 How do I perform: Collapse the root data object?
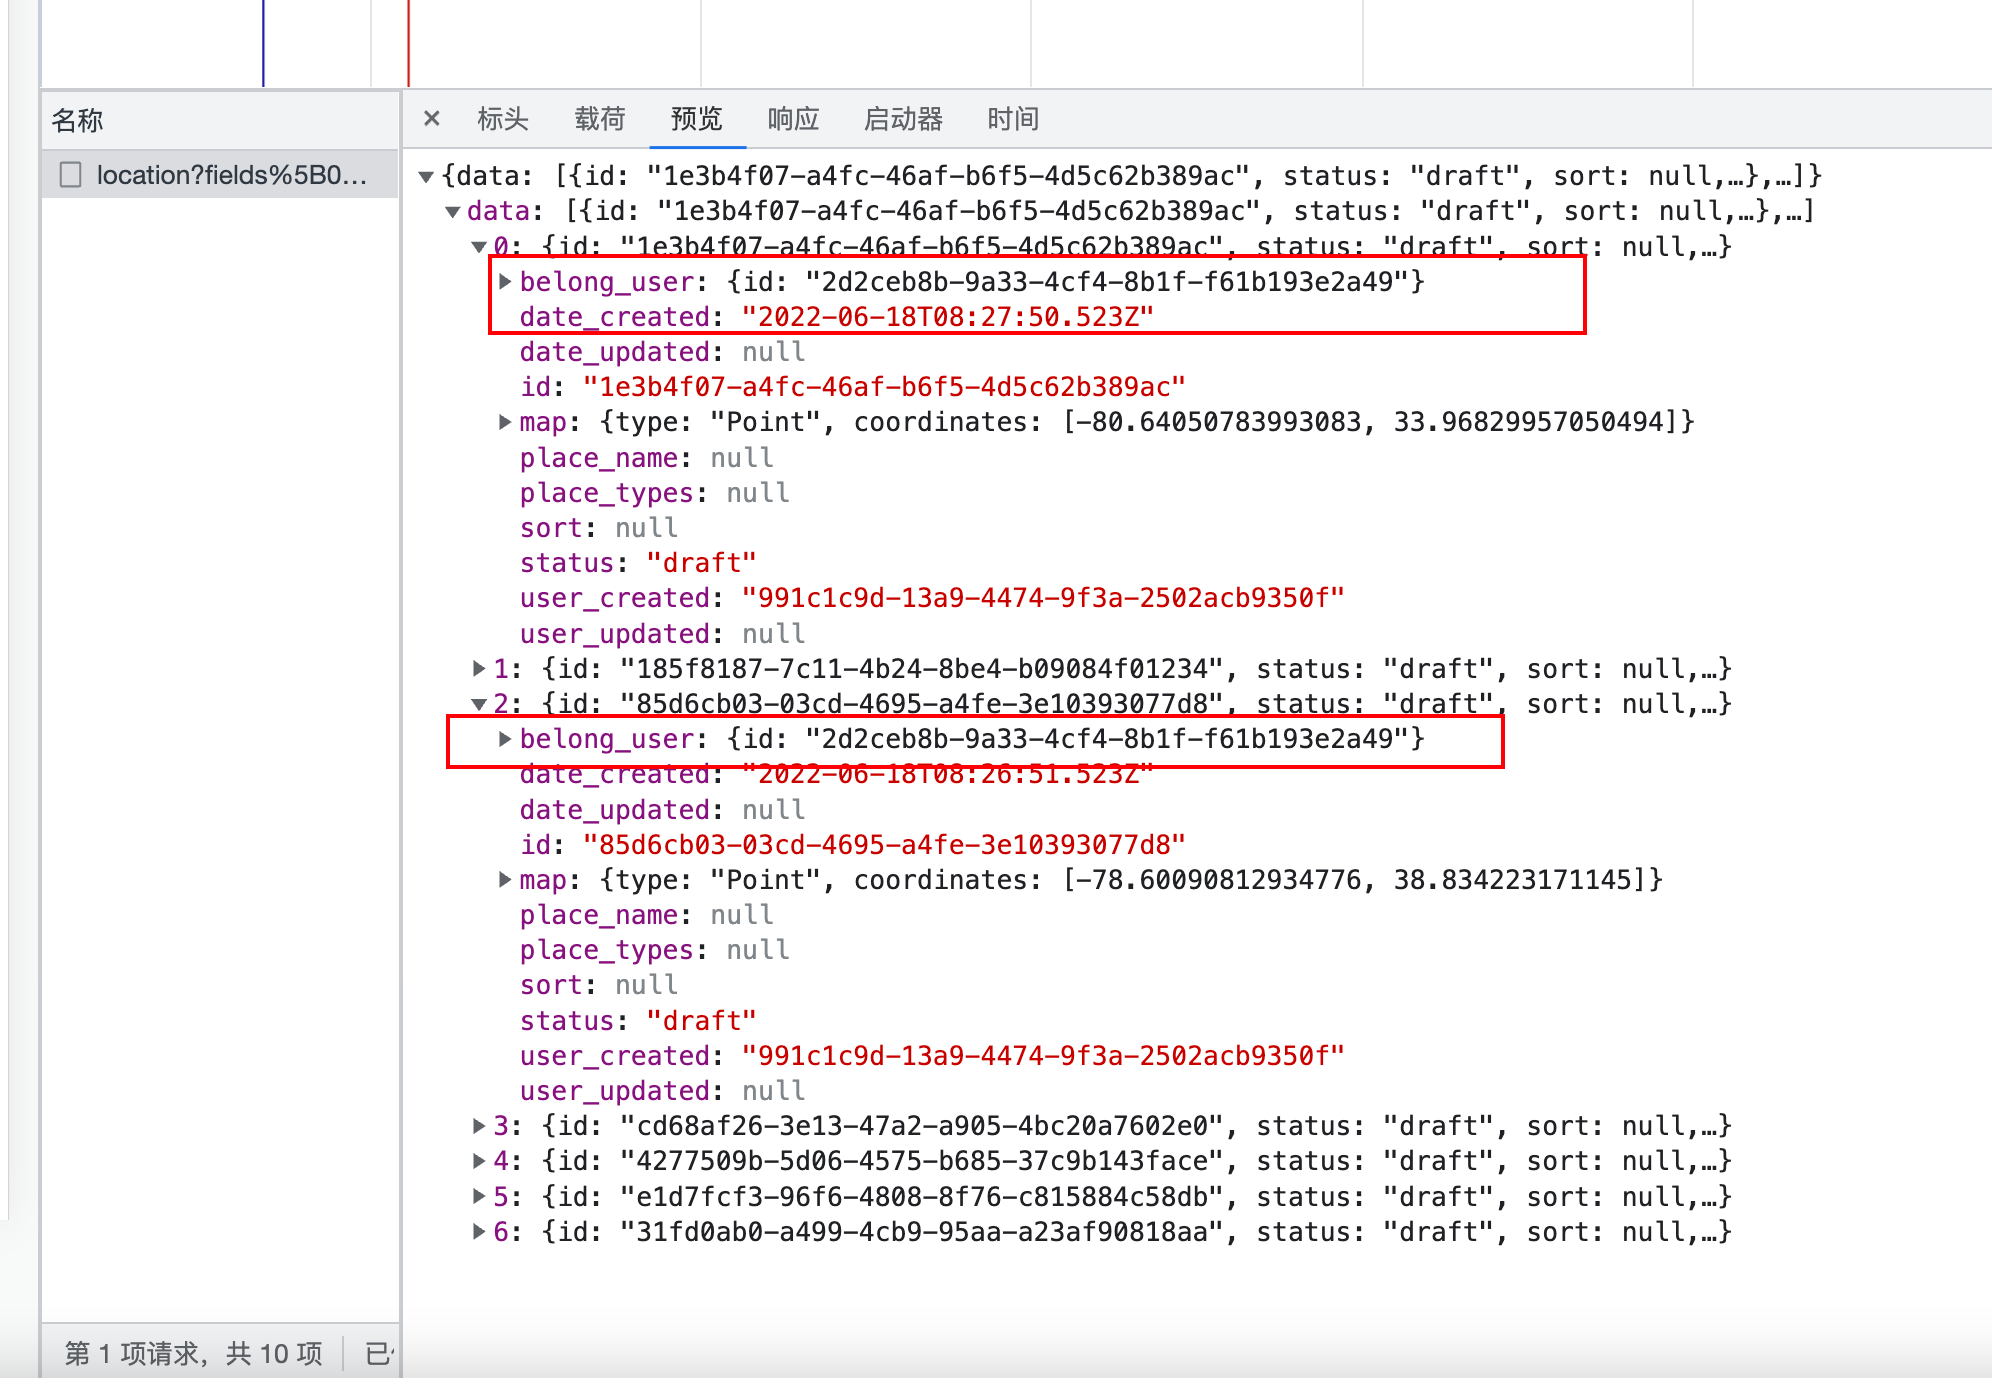click(x=428, y=175)
